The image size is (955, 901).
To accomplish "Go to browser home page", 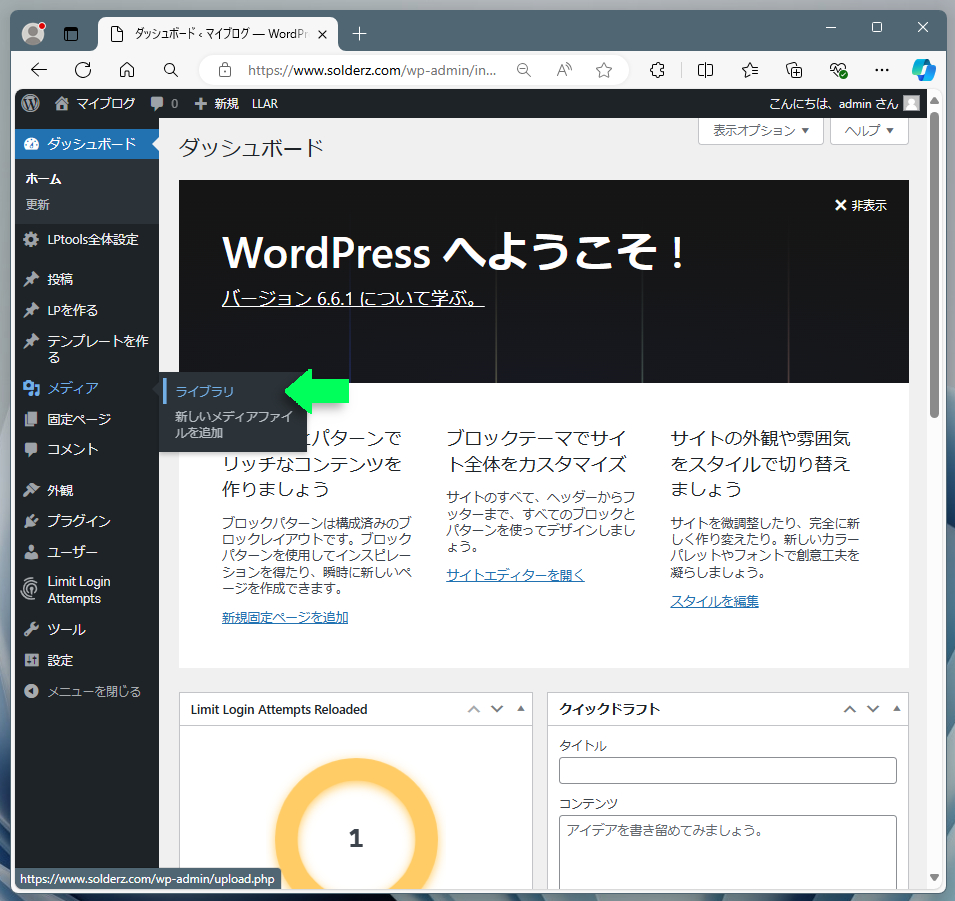I will pyautogui.click(x=127, y=70).
